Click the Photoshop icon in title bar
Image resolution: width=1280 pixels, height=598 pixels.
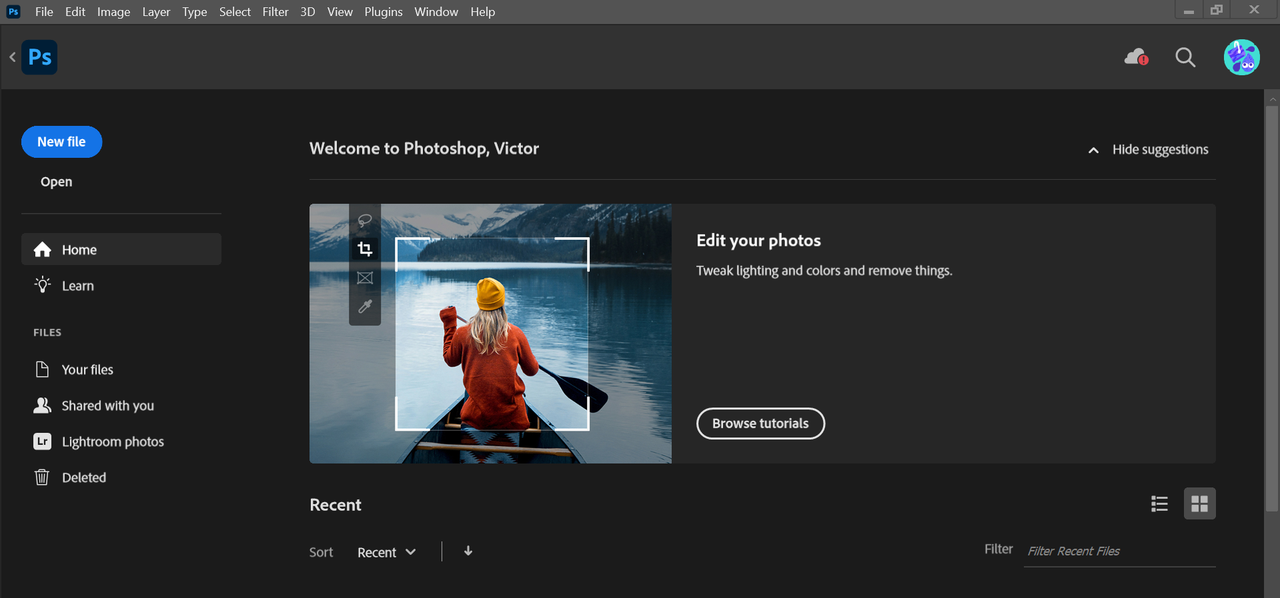(x=14, y=12)
